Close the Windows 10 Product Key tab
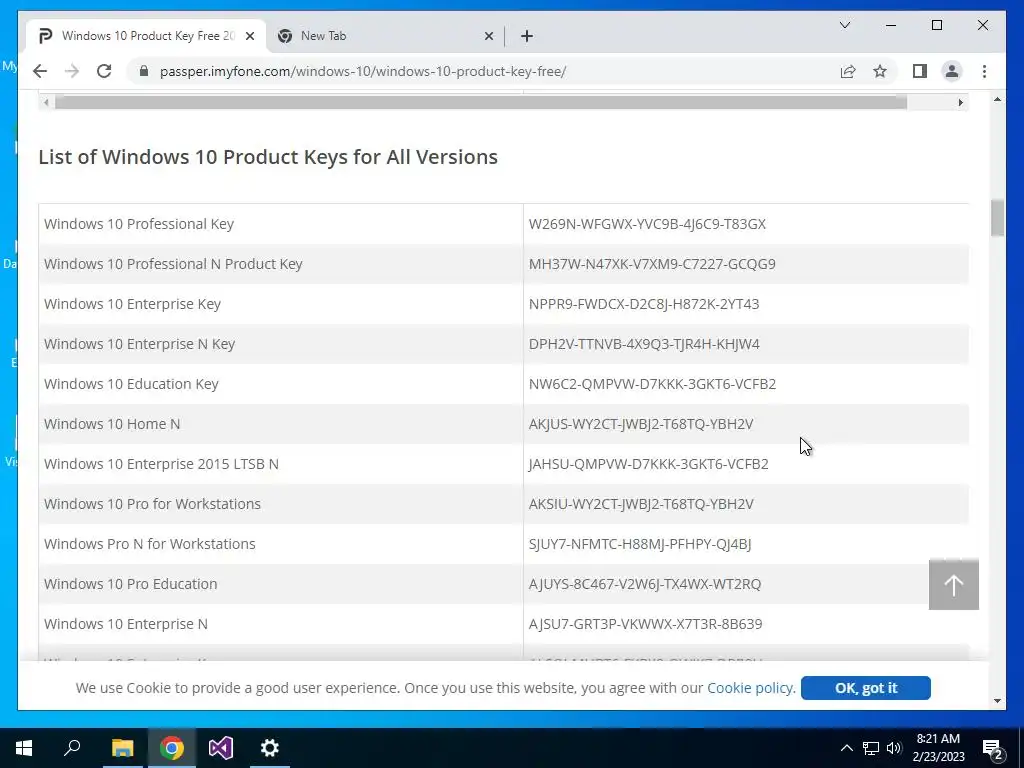Image resolution: width=1024 pixels, height=768 pixels. pyautogui.click(x=249, y=36)
